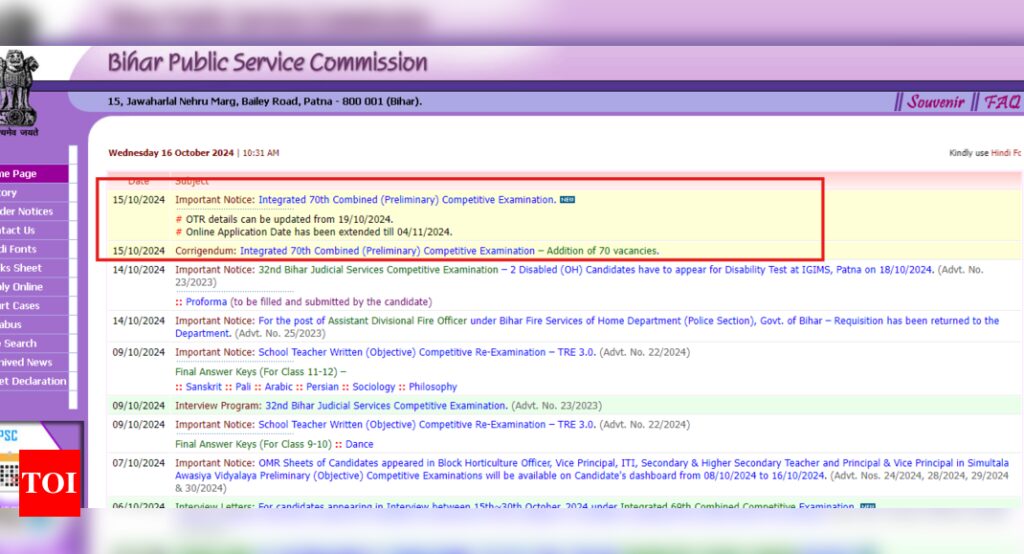Open Sanskrit final answer key

point(203,387)
